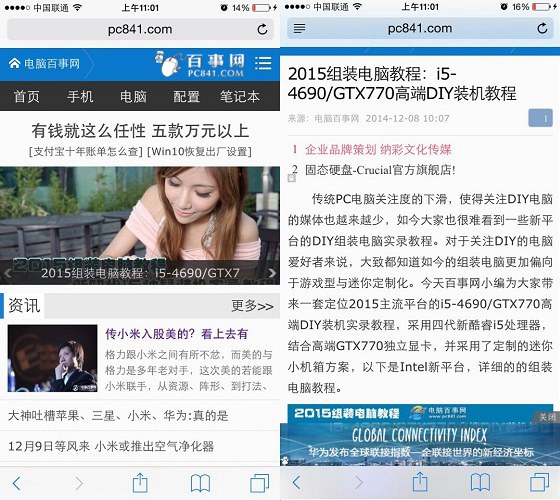Open 资讯 section heading
Viewport: 560px width, 500px height.
(x=24, y=306)
